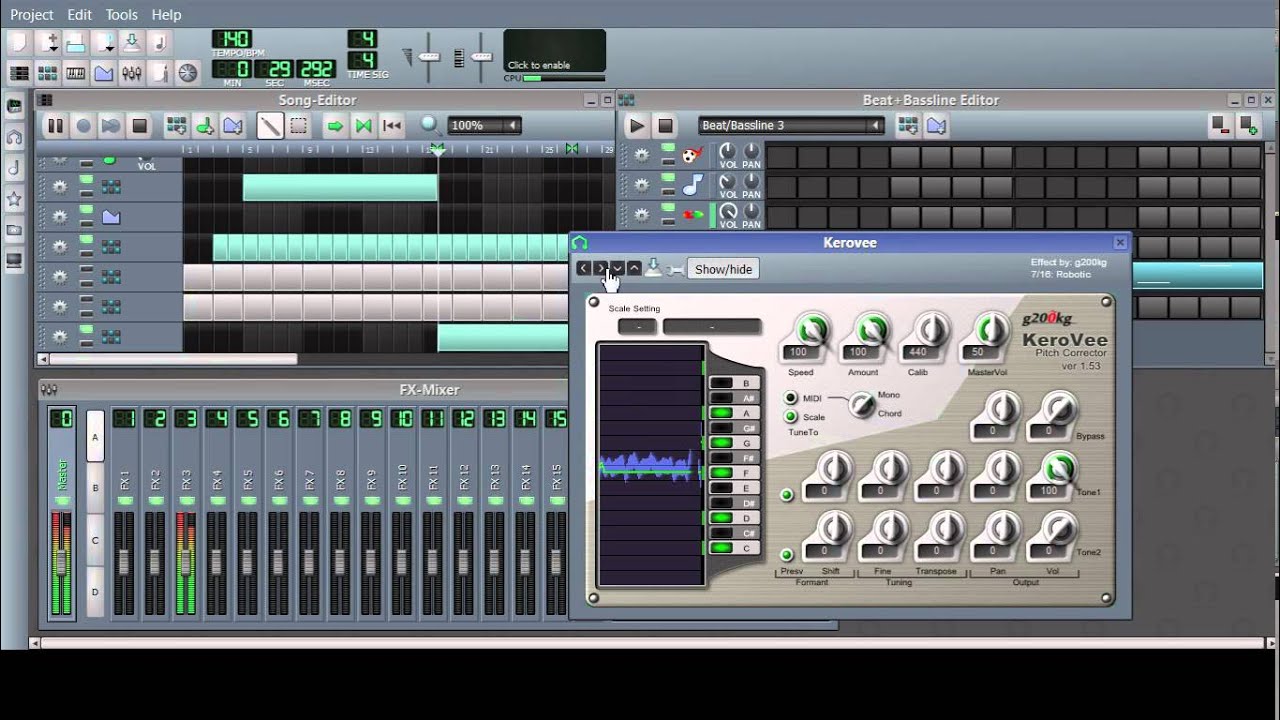Image resolution: width=1280 pixels, height=720 pixels.
Task: Select the MIDI TuneTo option
Action: pyautogui.click(x=791, y=398)
